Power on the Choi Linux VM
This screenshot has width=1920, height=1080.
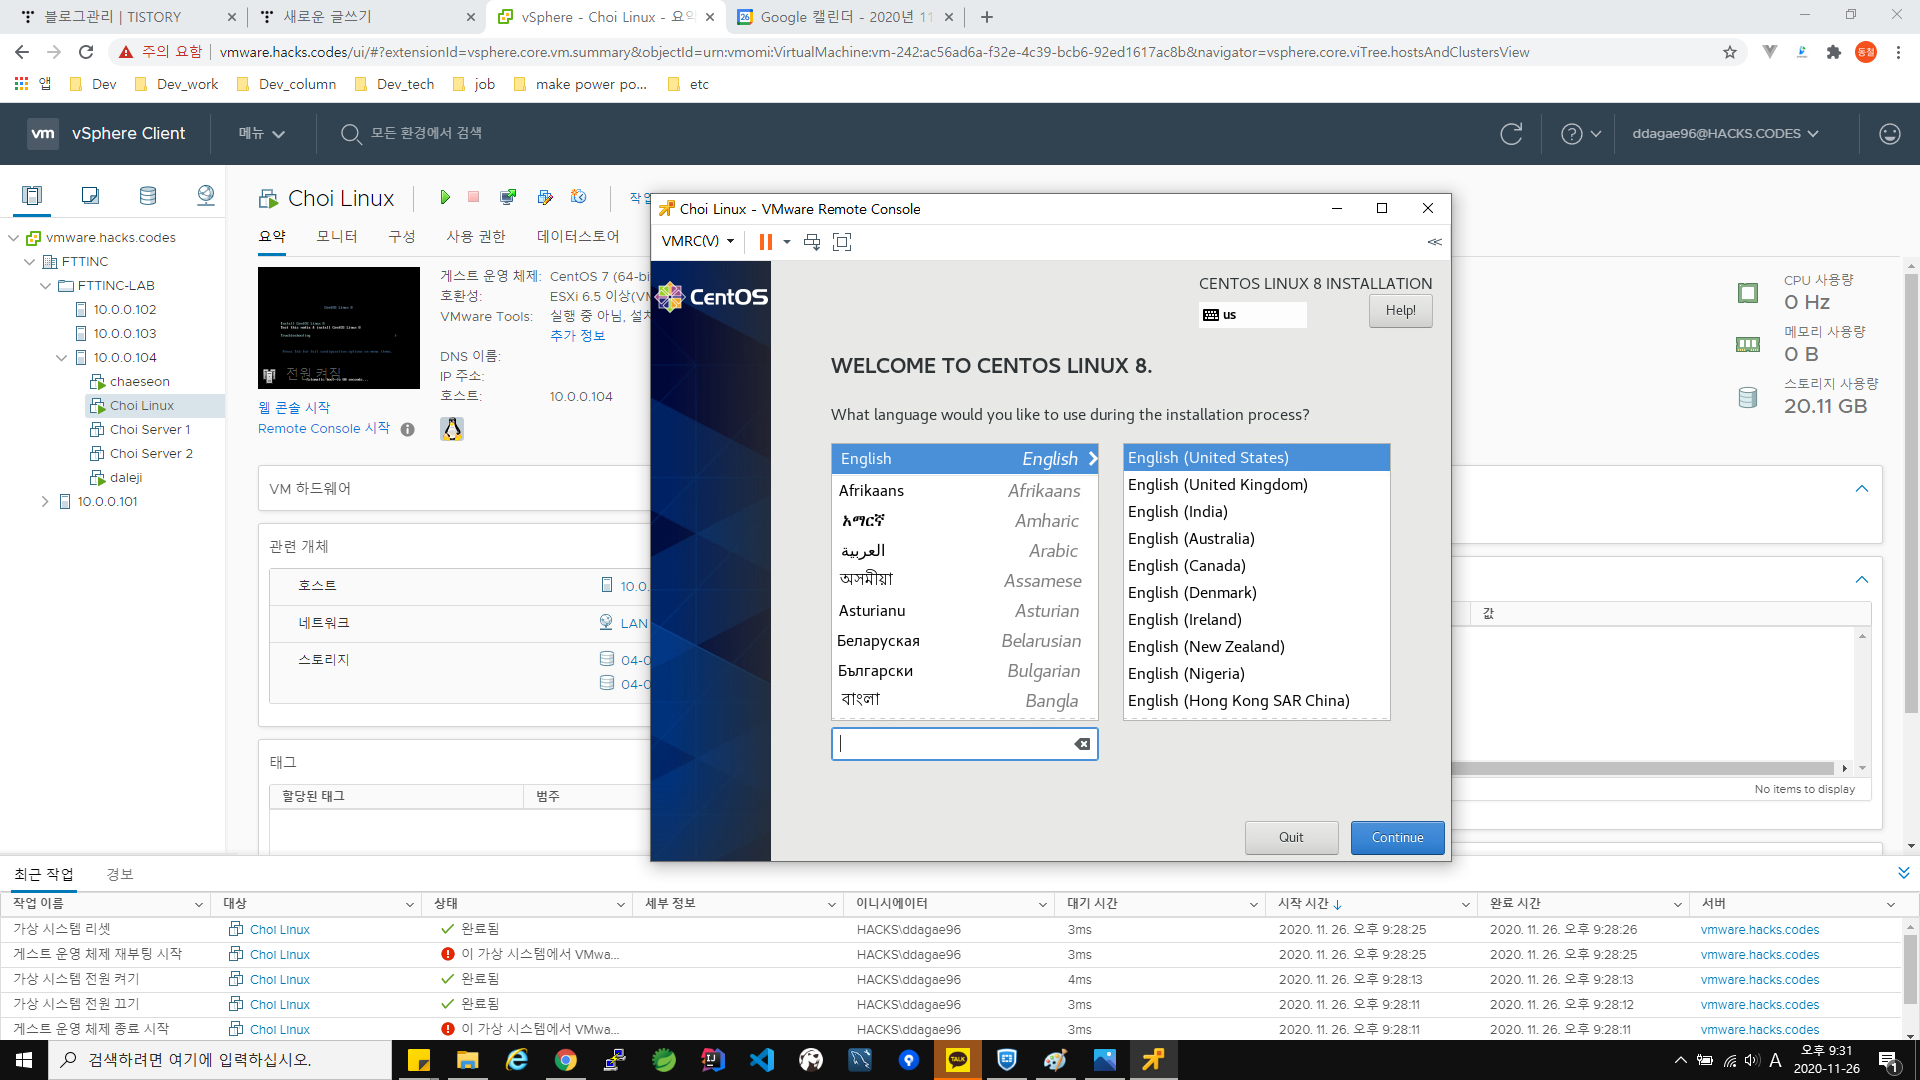445,197
